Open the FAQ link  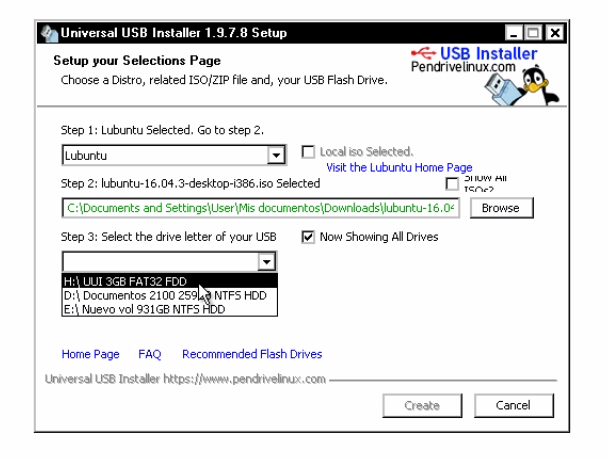point(150,354)
